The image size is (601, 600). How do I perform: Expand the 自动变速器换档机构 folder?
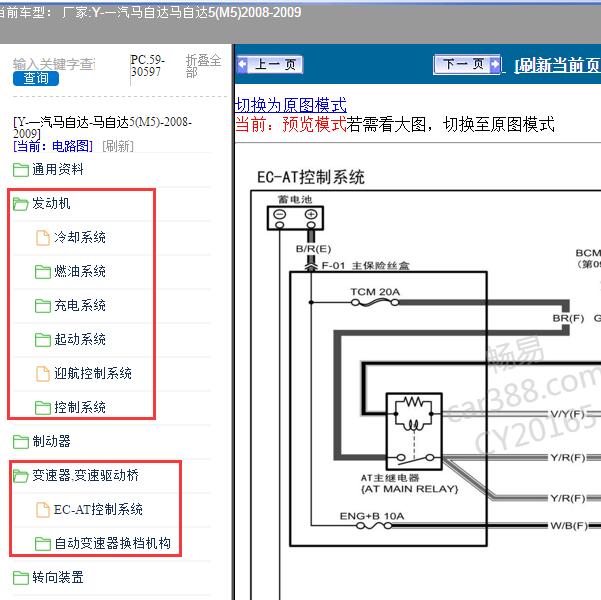[112, 543]
